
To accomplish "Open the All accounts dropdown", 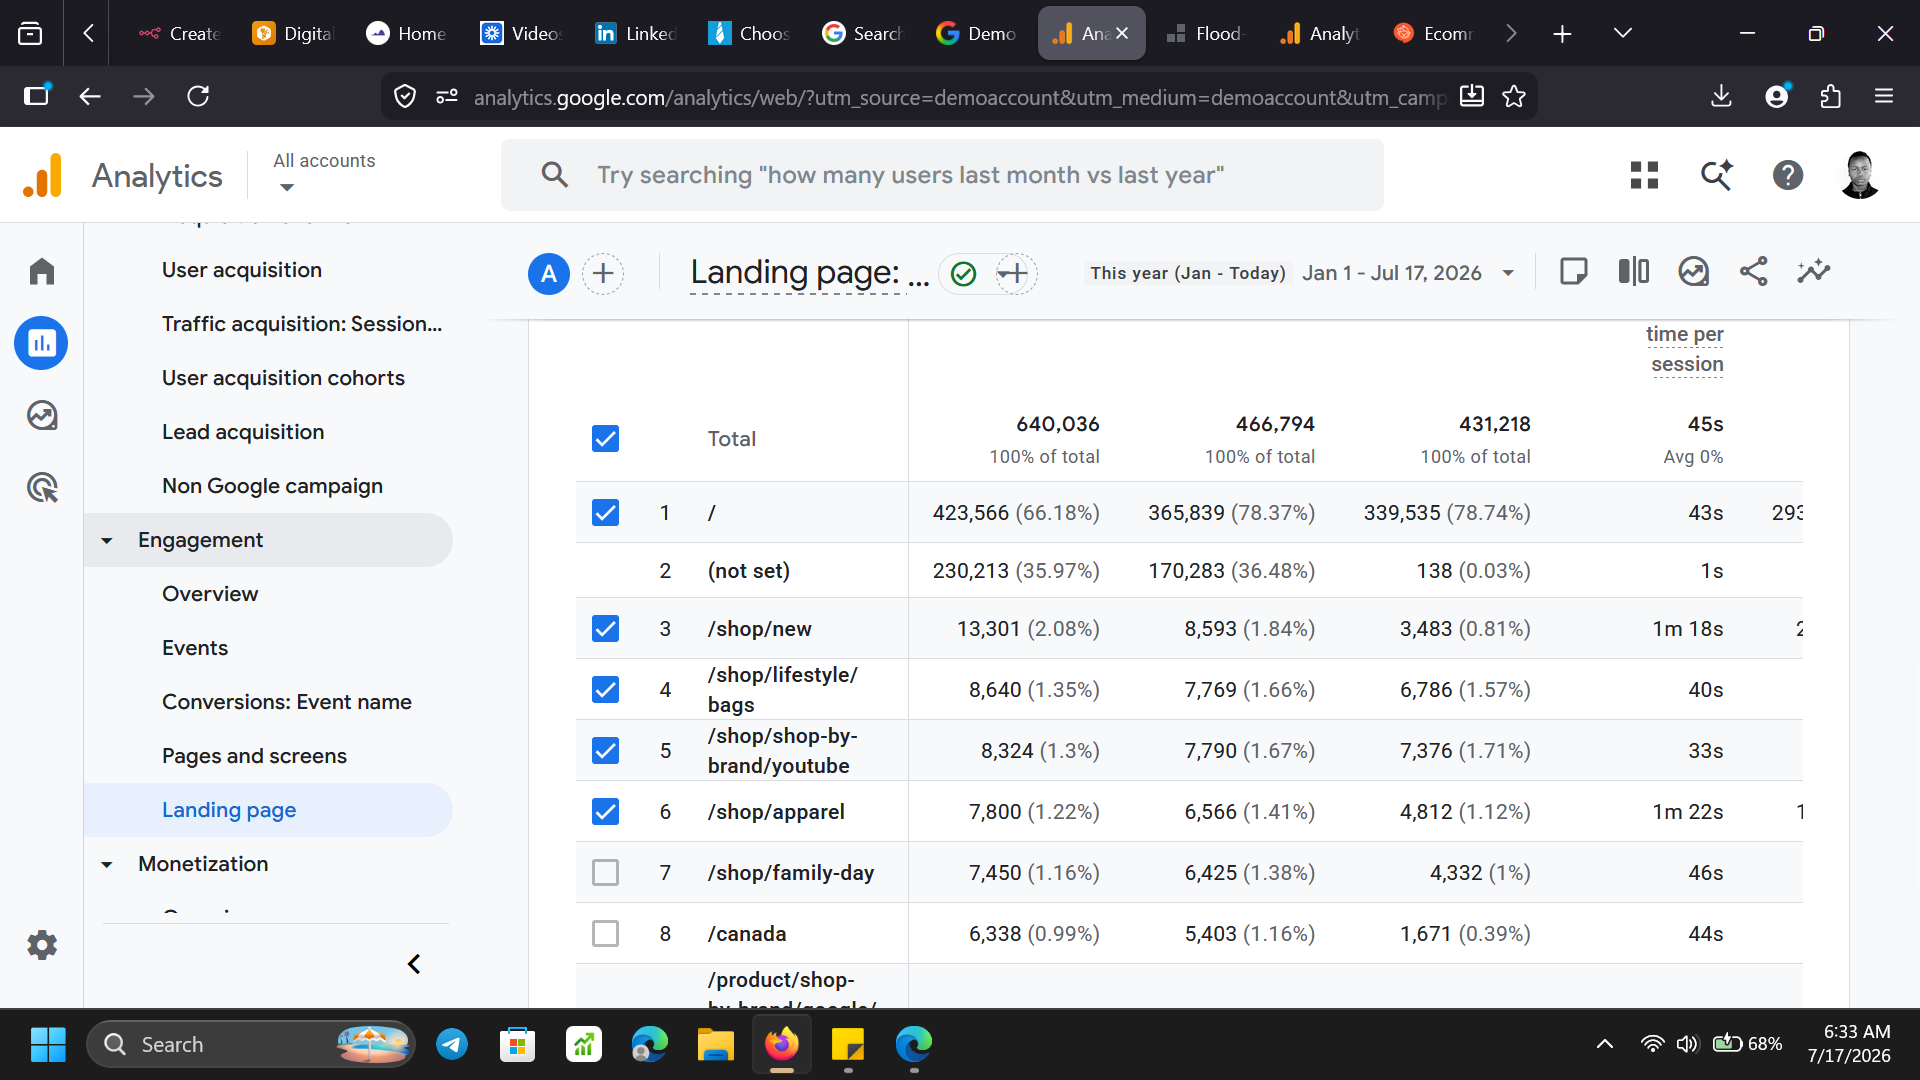I will (324, 173).
